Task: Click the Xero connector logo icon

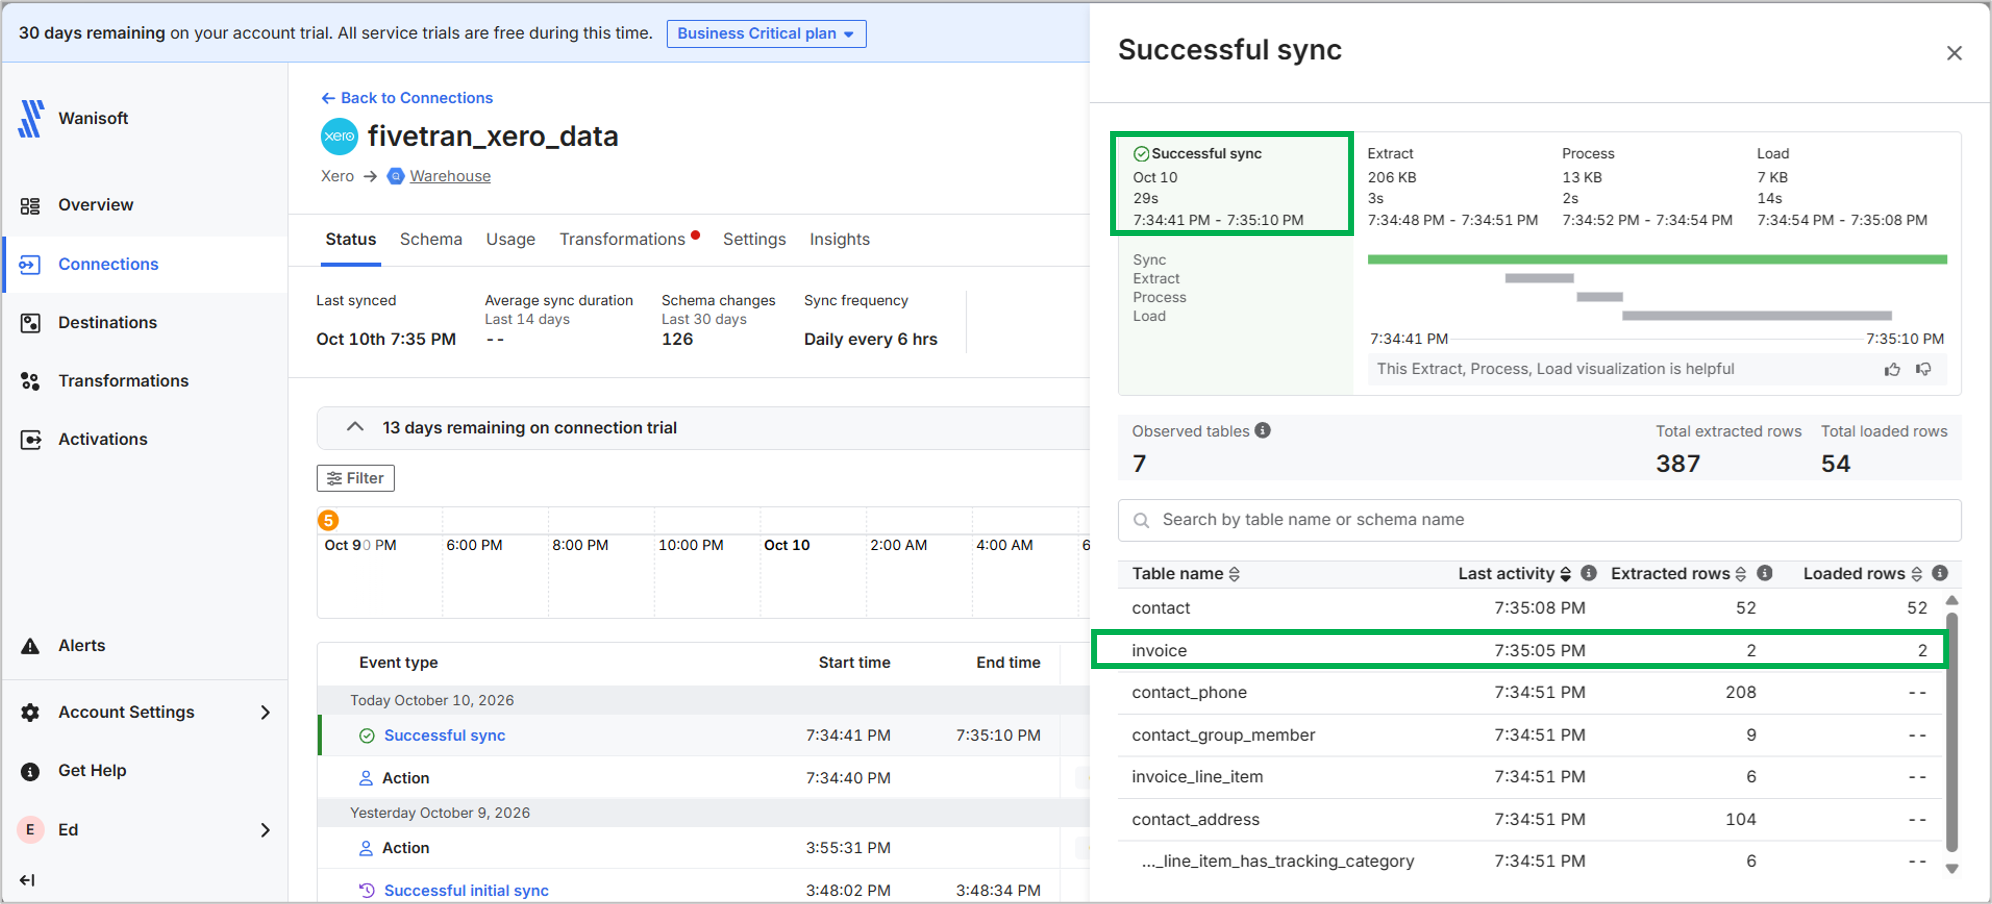Action: coord(339,136)
